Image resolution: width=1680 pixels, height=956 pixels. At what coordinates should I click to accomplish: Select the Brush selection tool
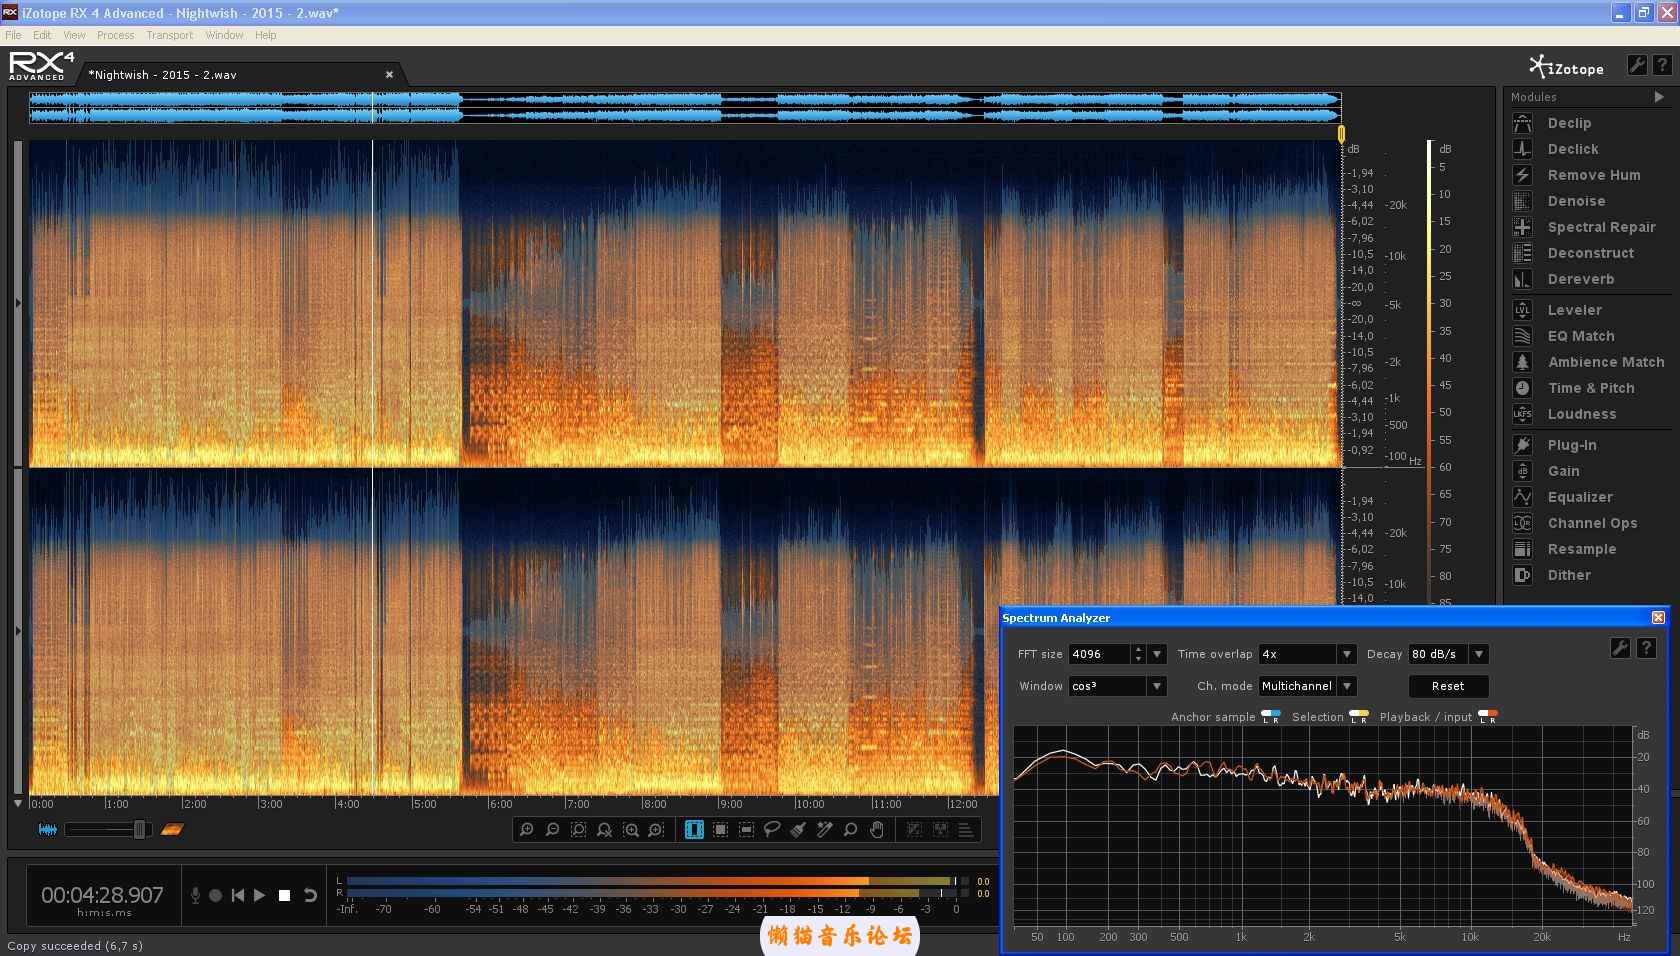tap(798, 830)
